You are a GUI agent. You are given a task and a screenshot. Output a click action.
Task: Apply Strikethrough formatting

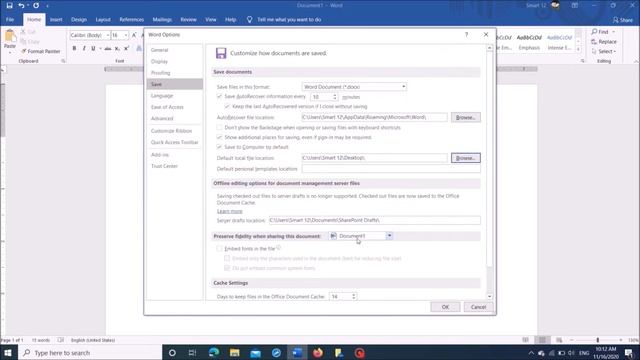(x=108, y=48)
